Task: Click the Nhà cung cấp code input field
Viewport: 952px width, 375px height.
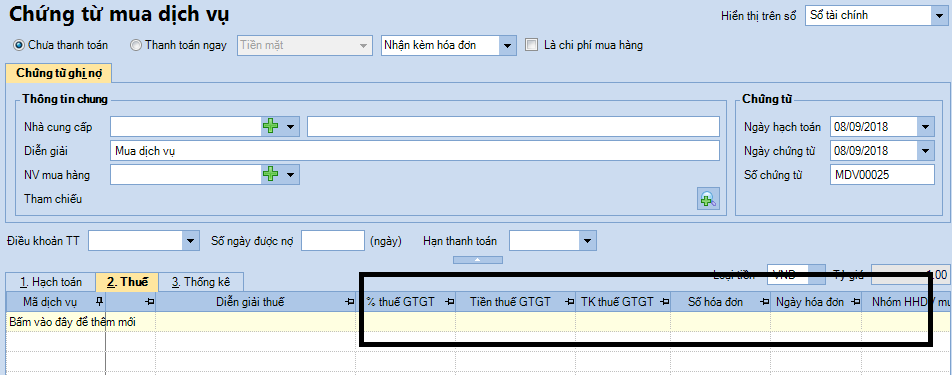Action: 186,126
